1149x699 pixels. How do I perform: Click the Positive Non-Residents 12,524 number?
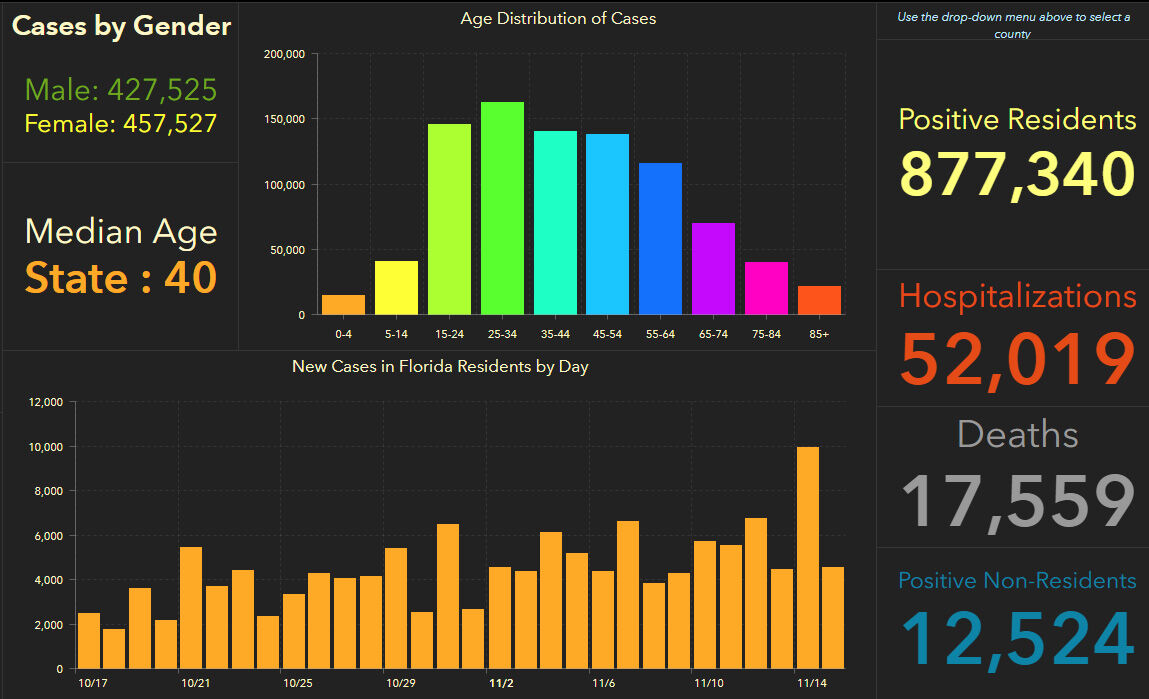1017,640
